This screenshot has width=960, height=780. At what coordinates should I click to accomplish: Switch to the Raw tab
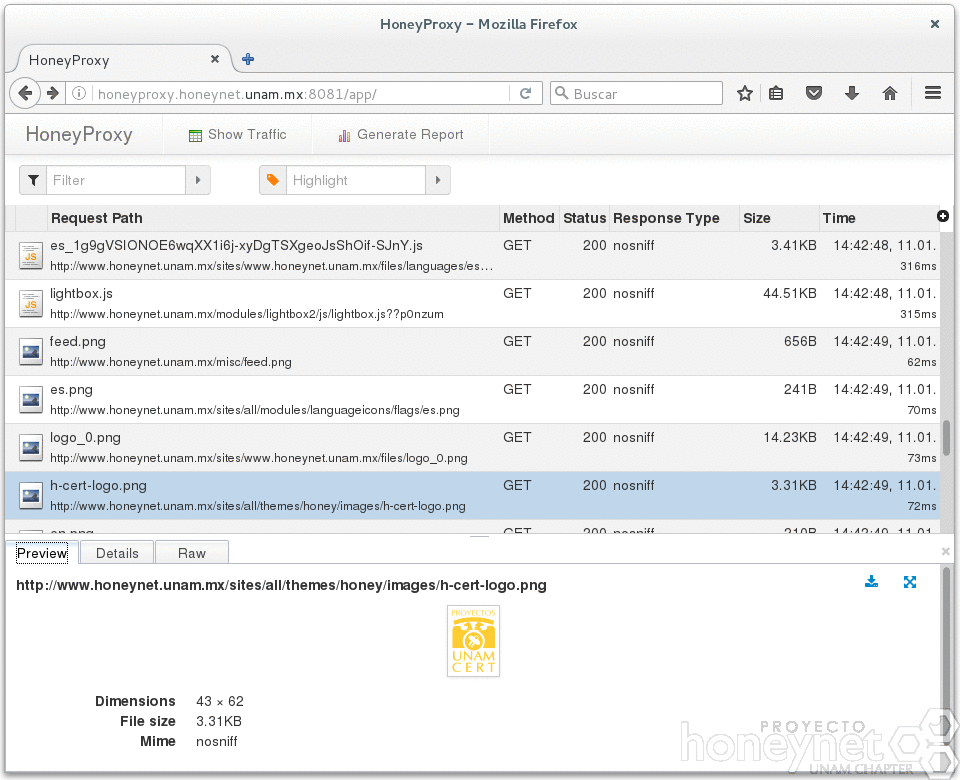192,553
